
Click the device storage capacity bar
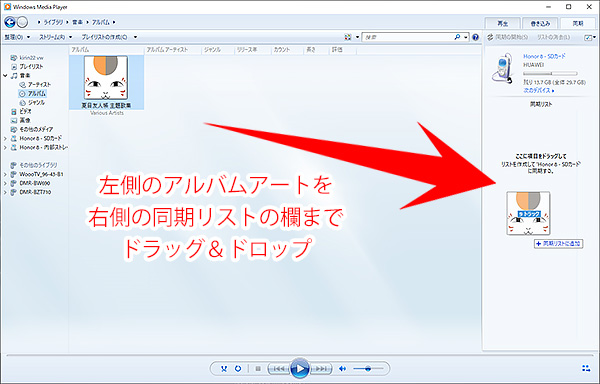(550, 73)
